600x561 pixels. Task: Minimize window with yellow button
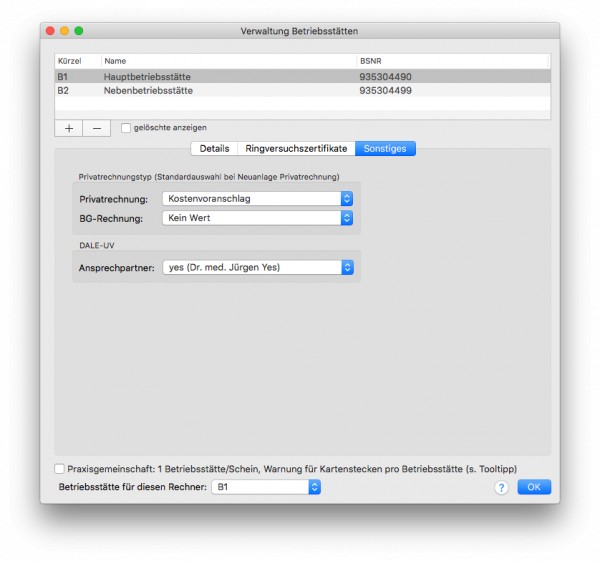point(64,31)
